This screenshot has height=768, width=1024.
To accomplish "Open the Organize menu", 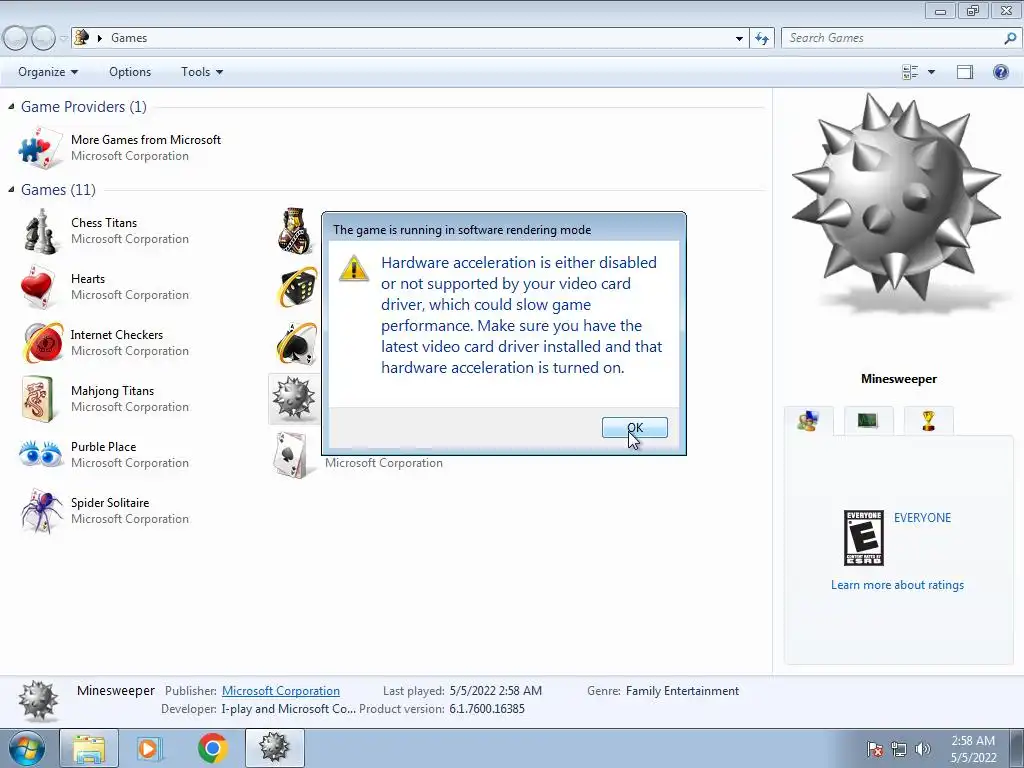I will coord(48,72).
